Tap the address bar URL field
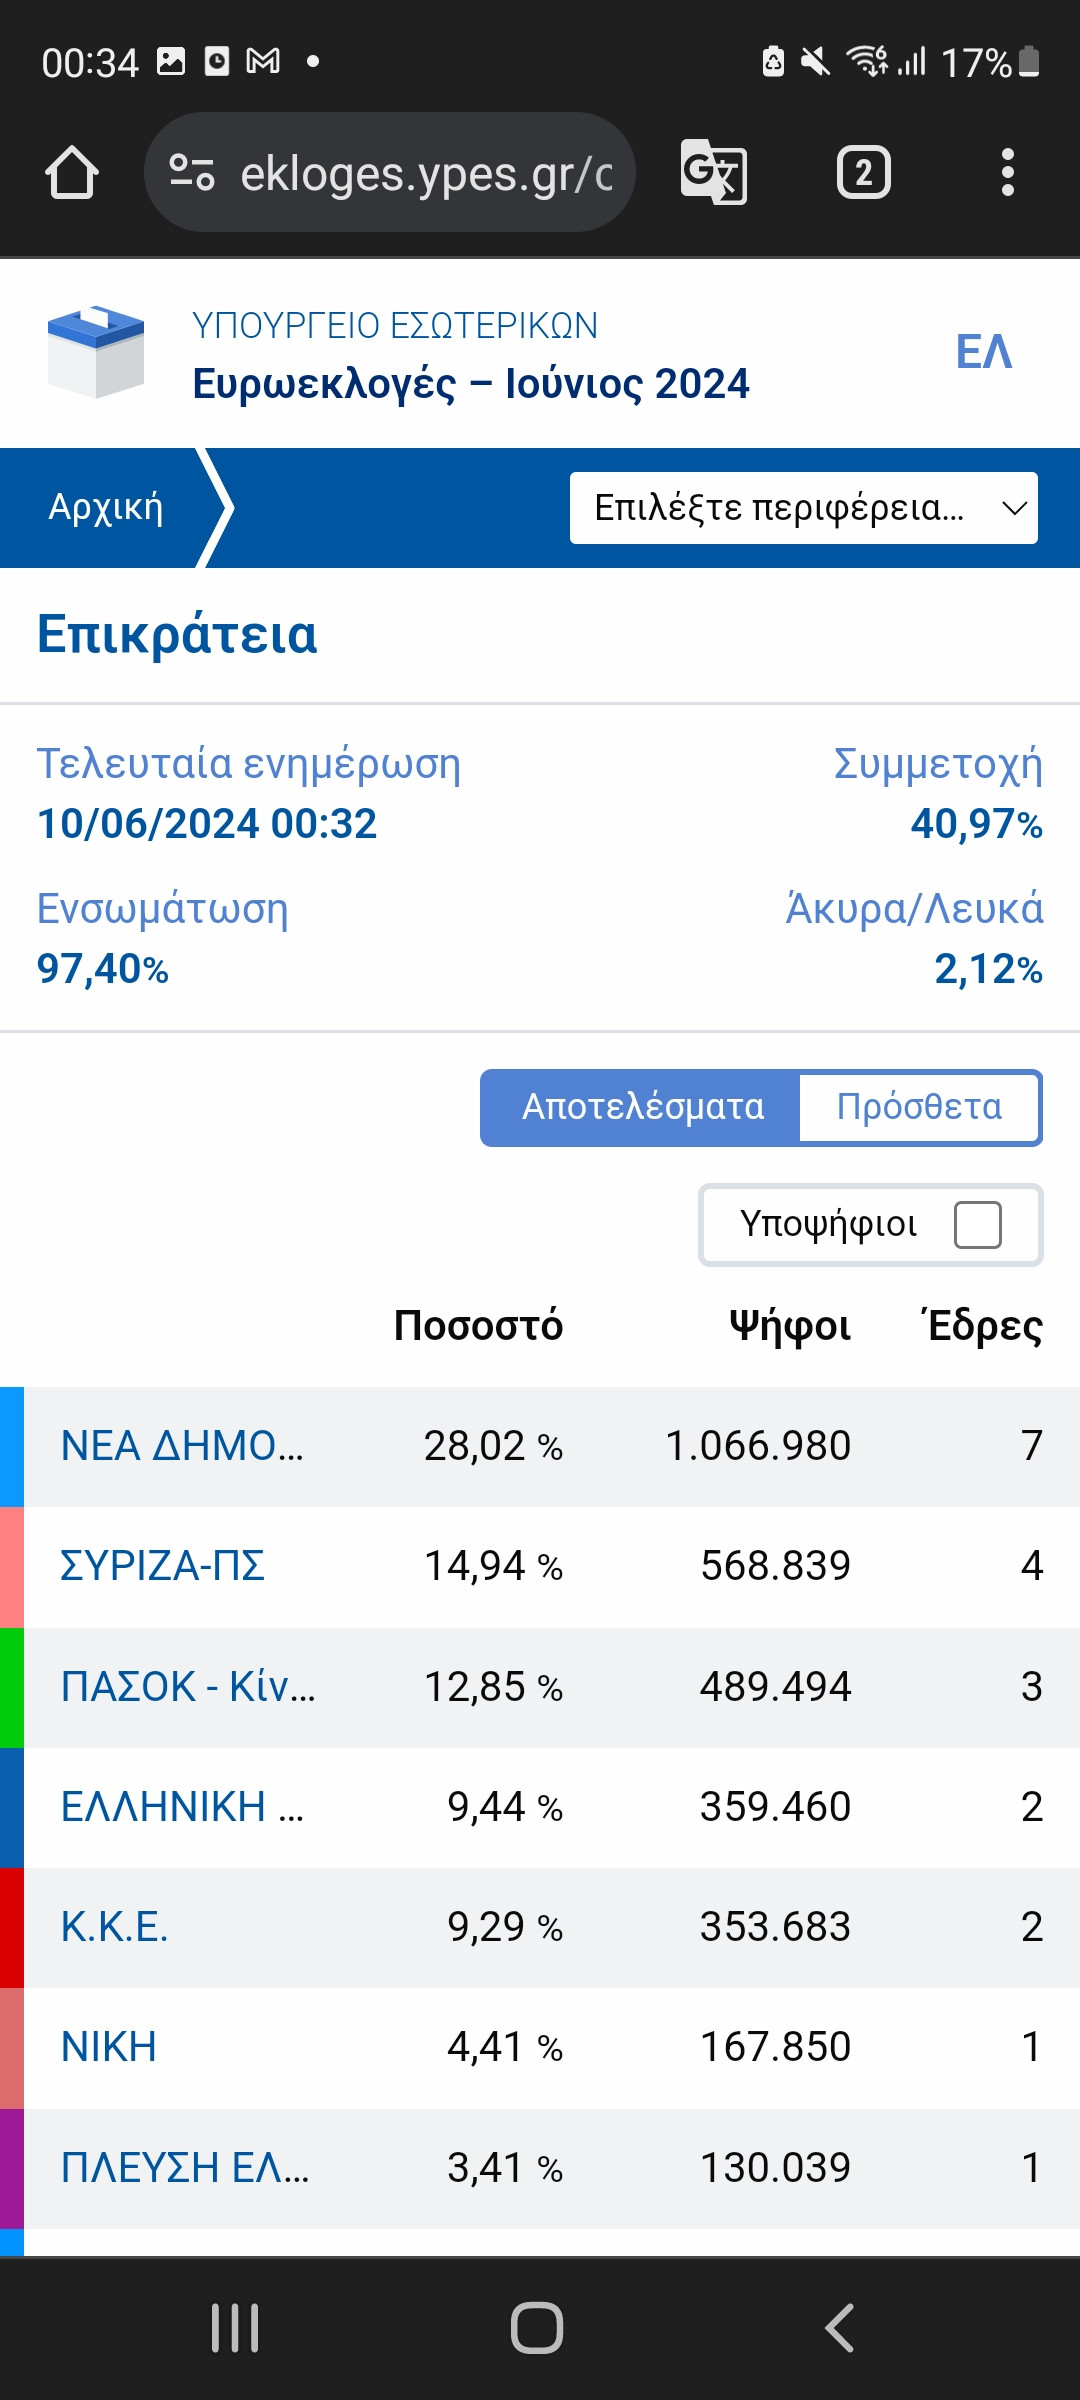 (x=426, y=173)
